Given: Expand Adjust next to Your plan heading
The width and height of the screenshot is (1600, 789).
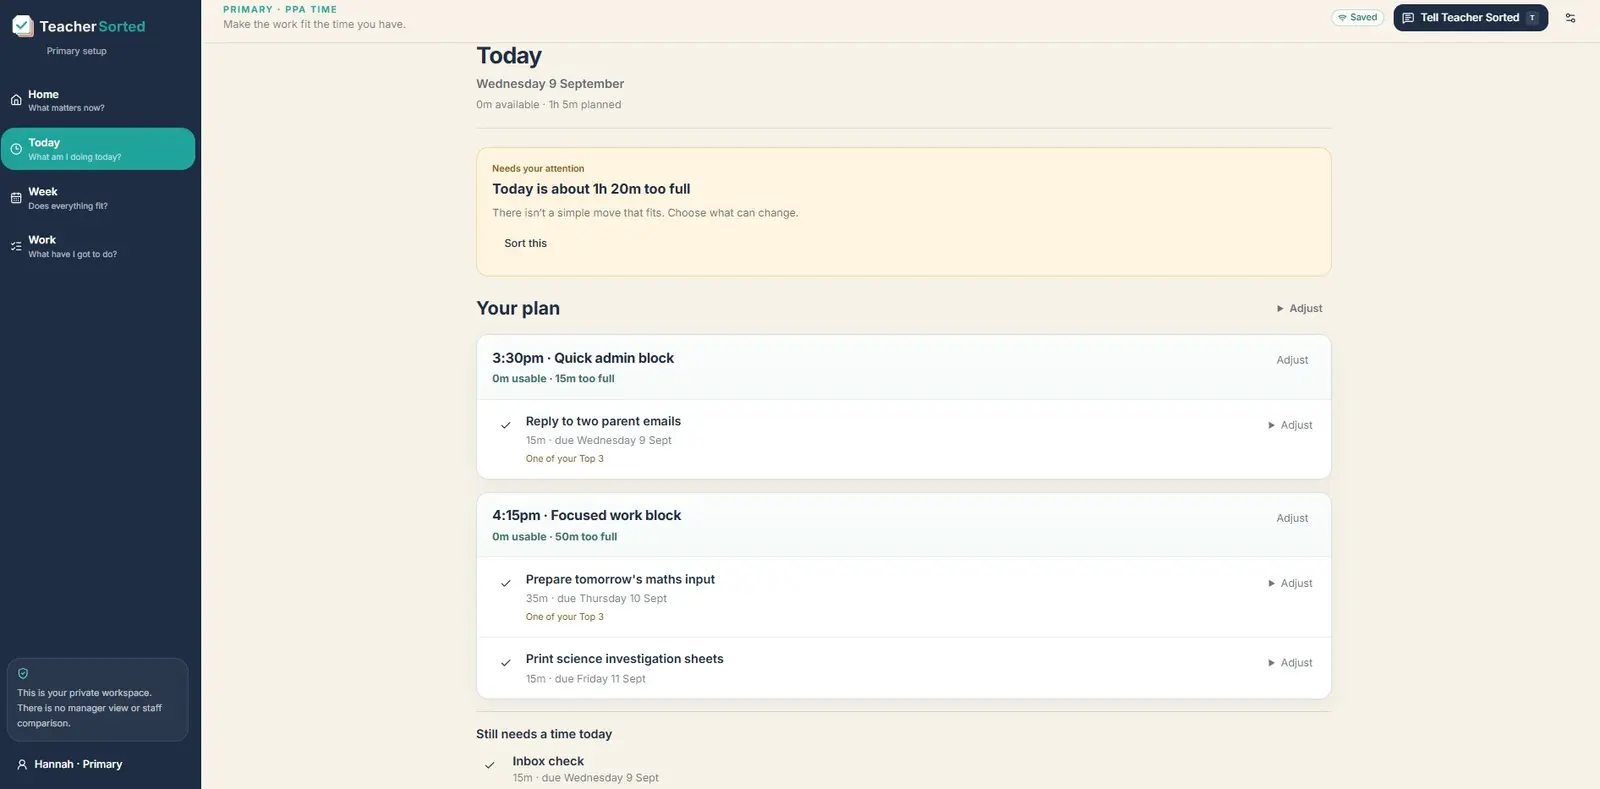Looking at the screenshot, I should pyautogui.click(x=1299, y=309).
